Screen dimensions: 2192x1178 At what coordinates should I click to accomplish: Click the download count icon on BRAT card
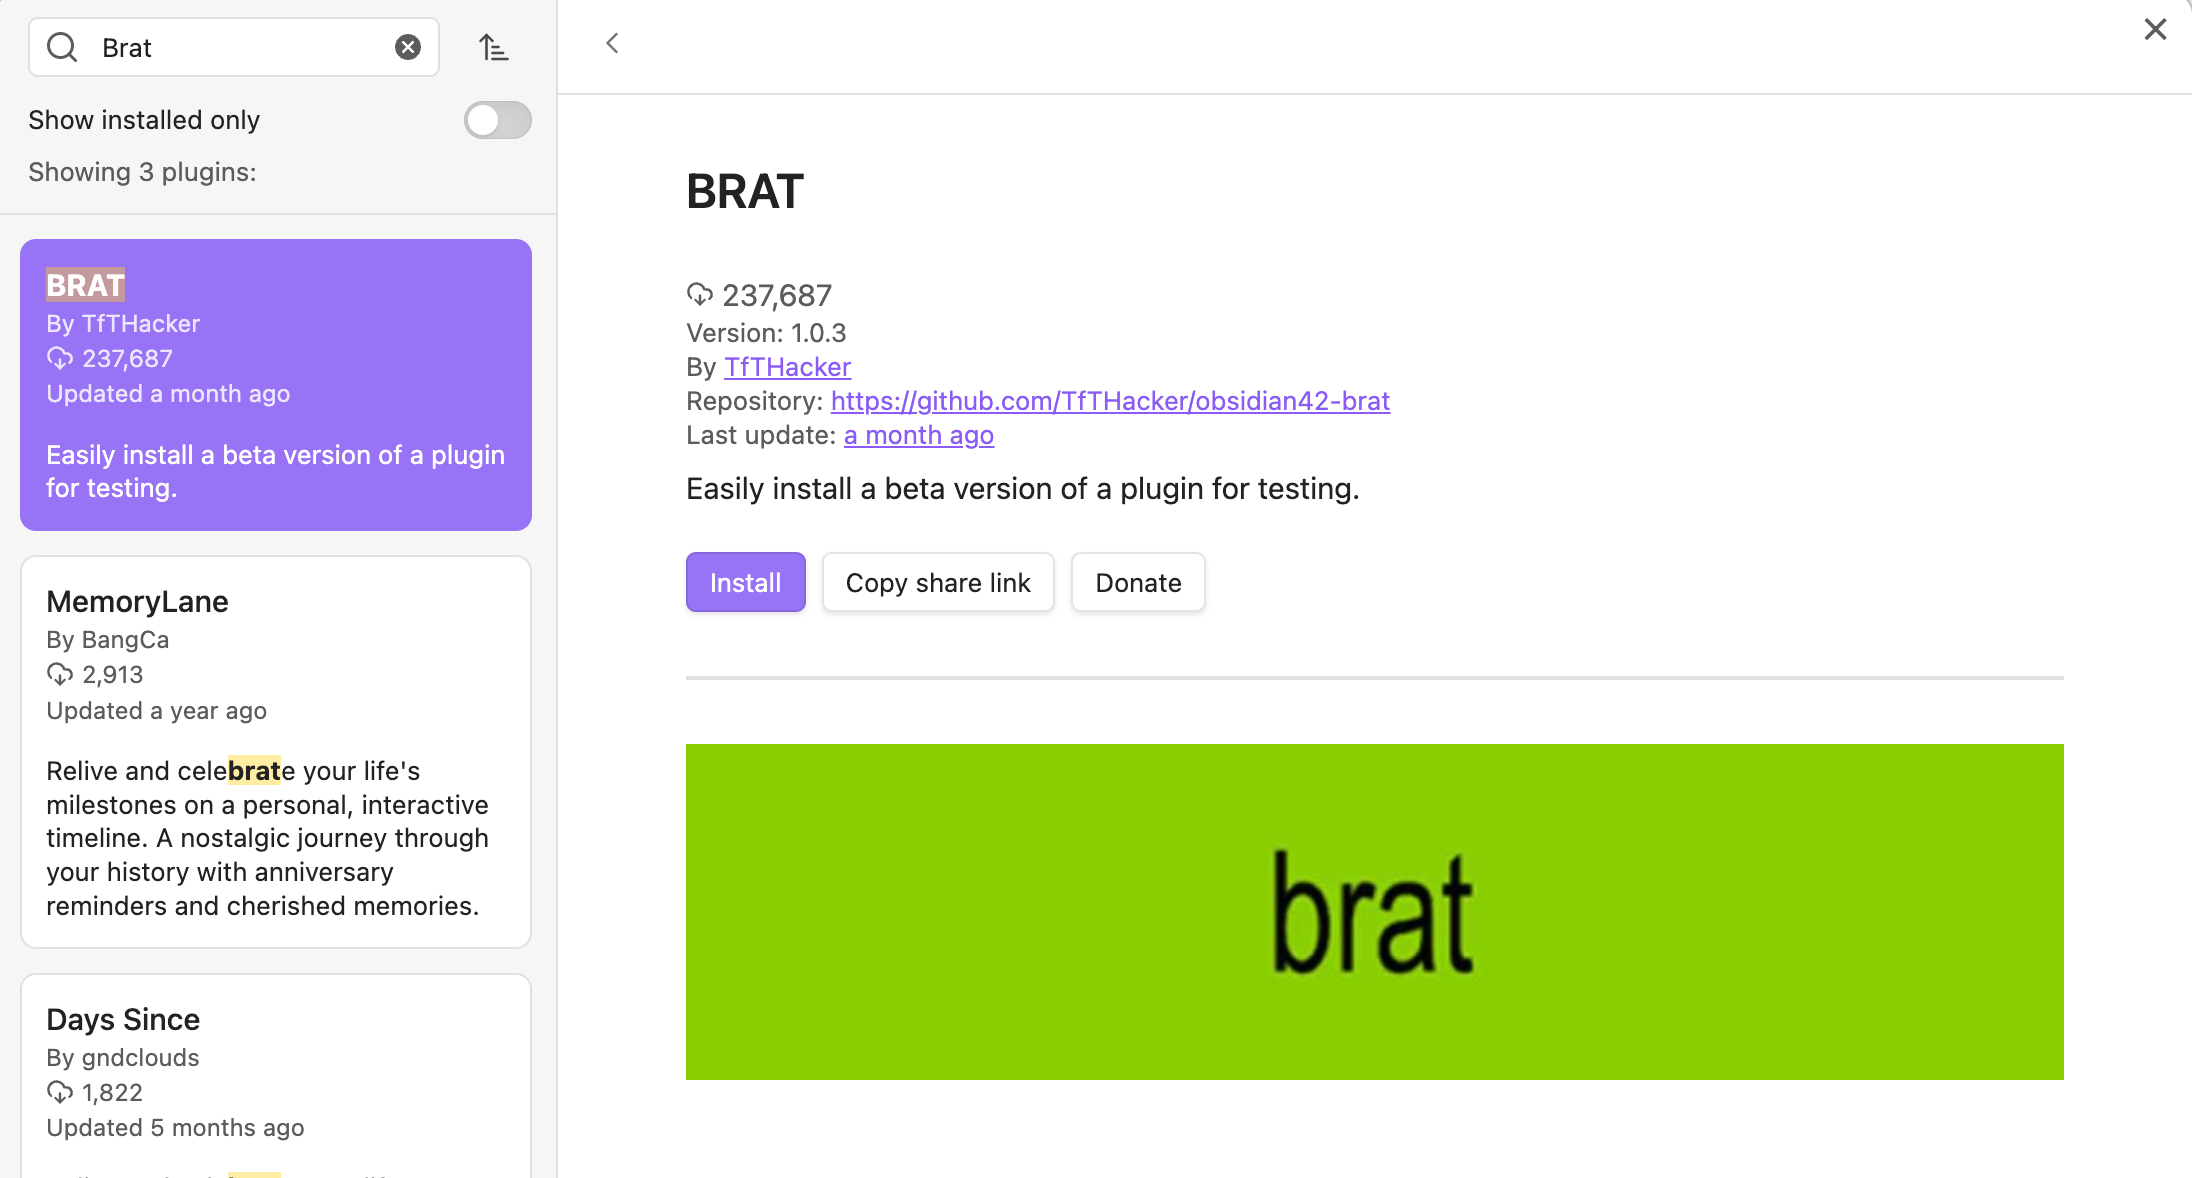58,357
